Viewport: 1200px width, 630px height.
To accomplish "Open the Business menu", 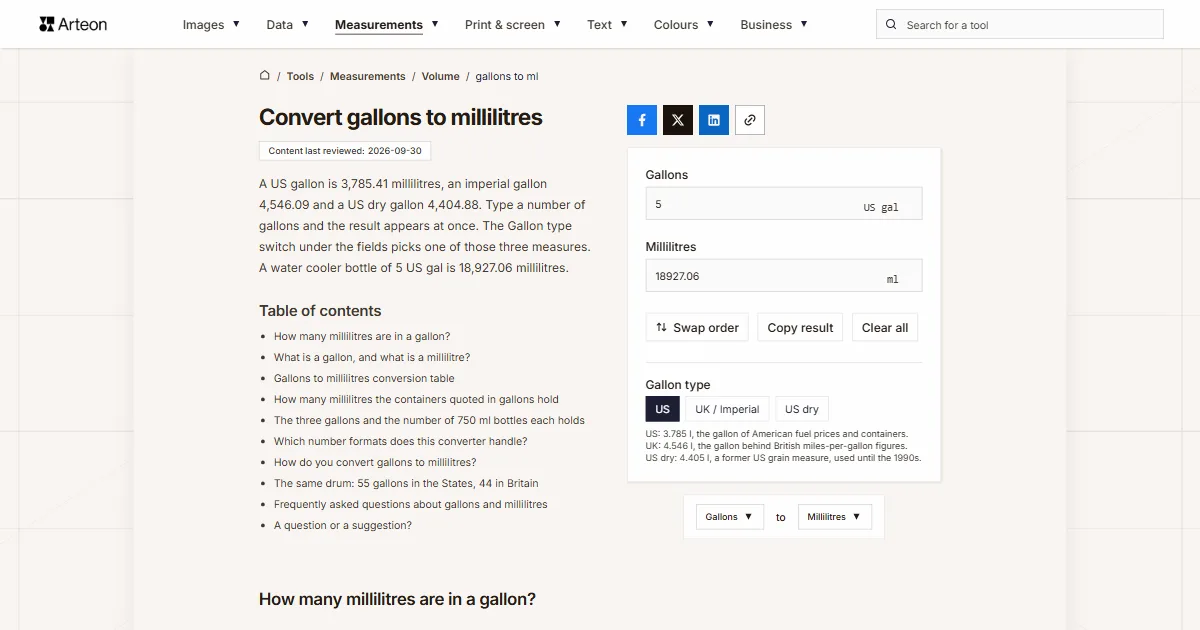I will (x=774, y=25).
